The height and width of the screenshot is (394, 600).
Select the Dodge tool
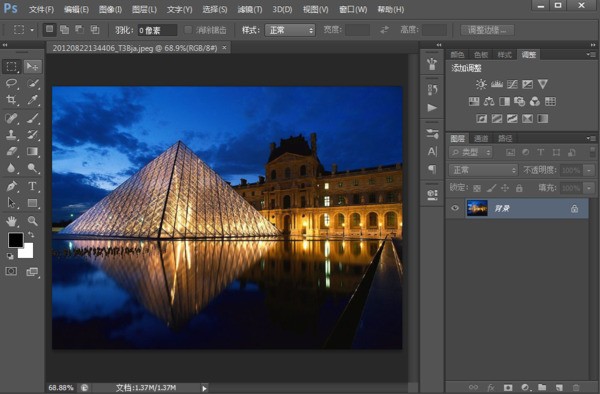tap(33, 168)
